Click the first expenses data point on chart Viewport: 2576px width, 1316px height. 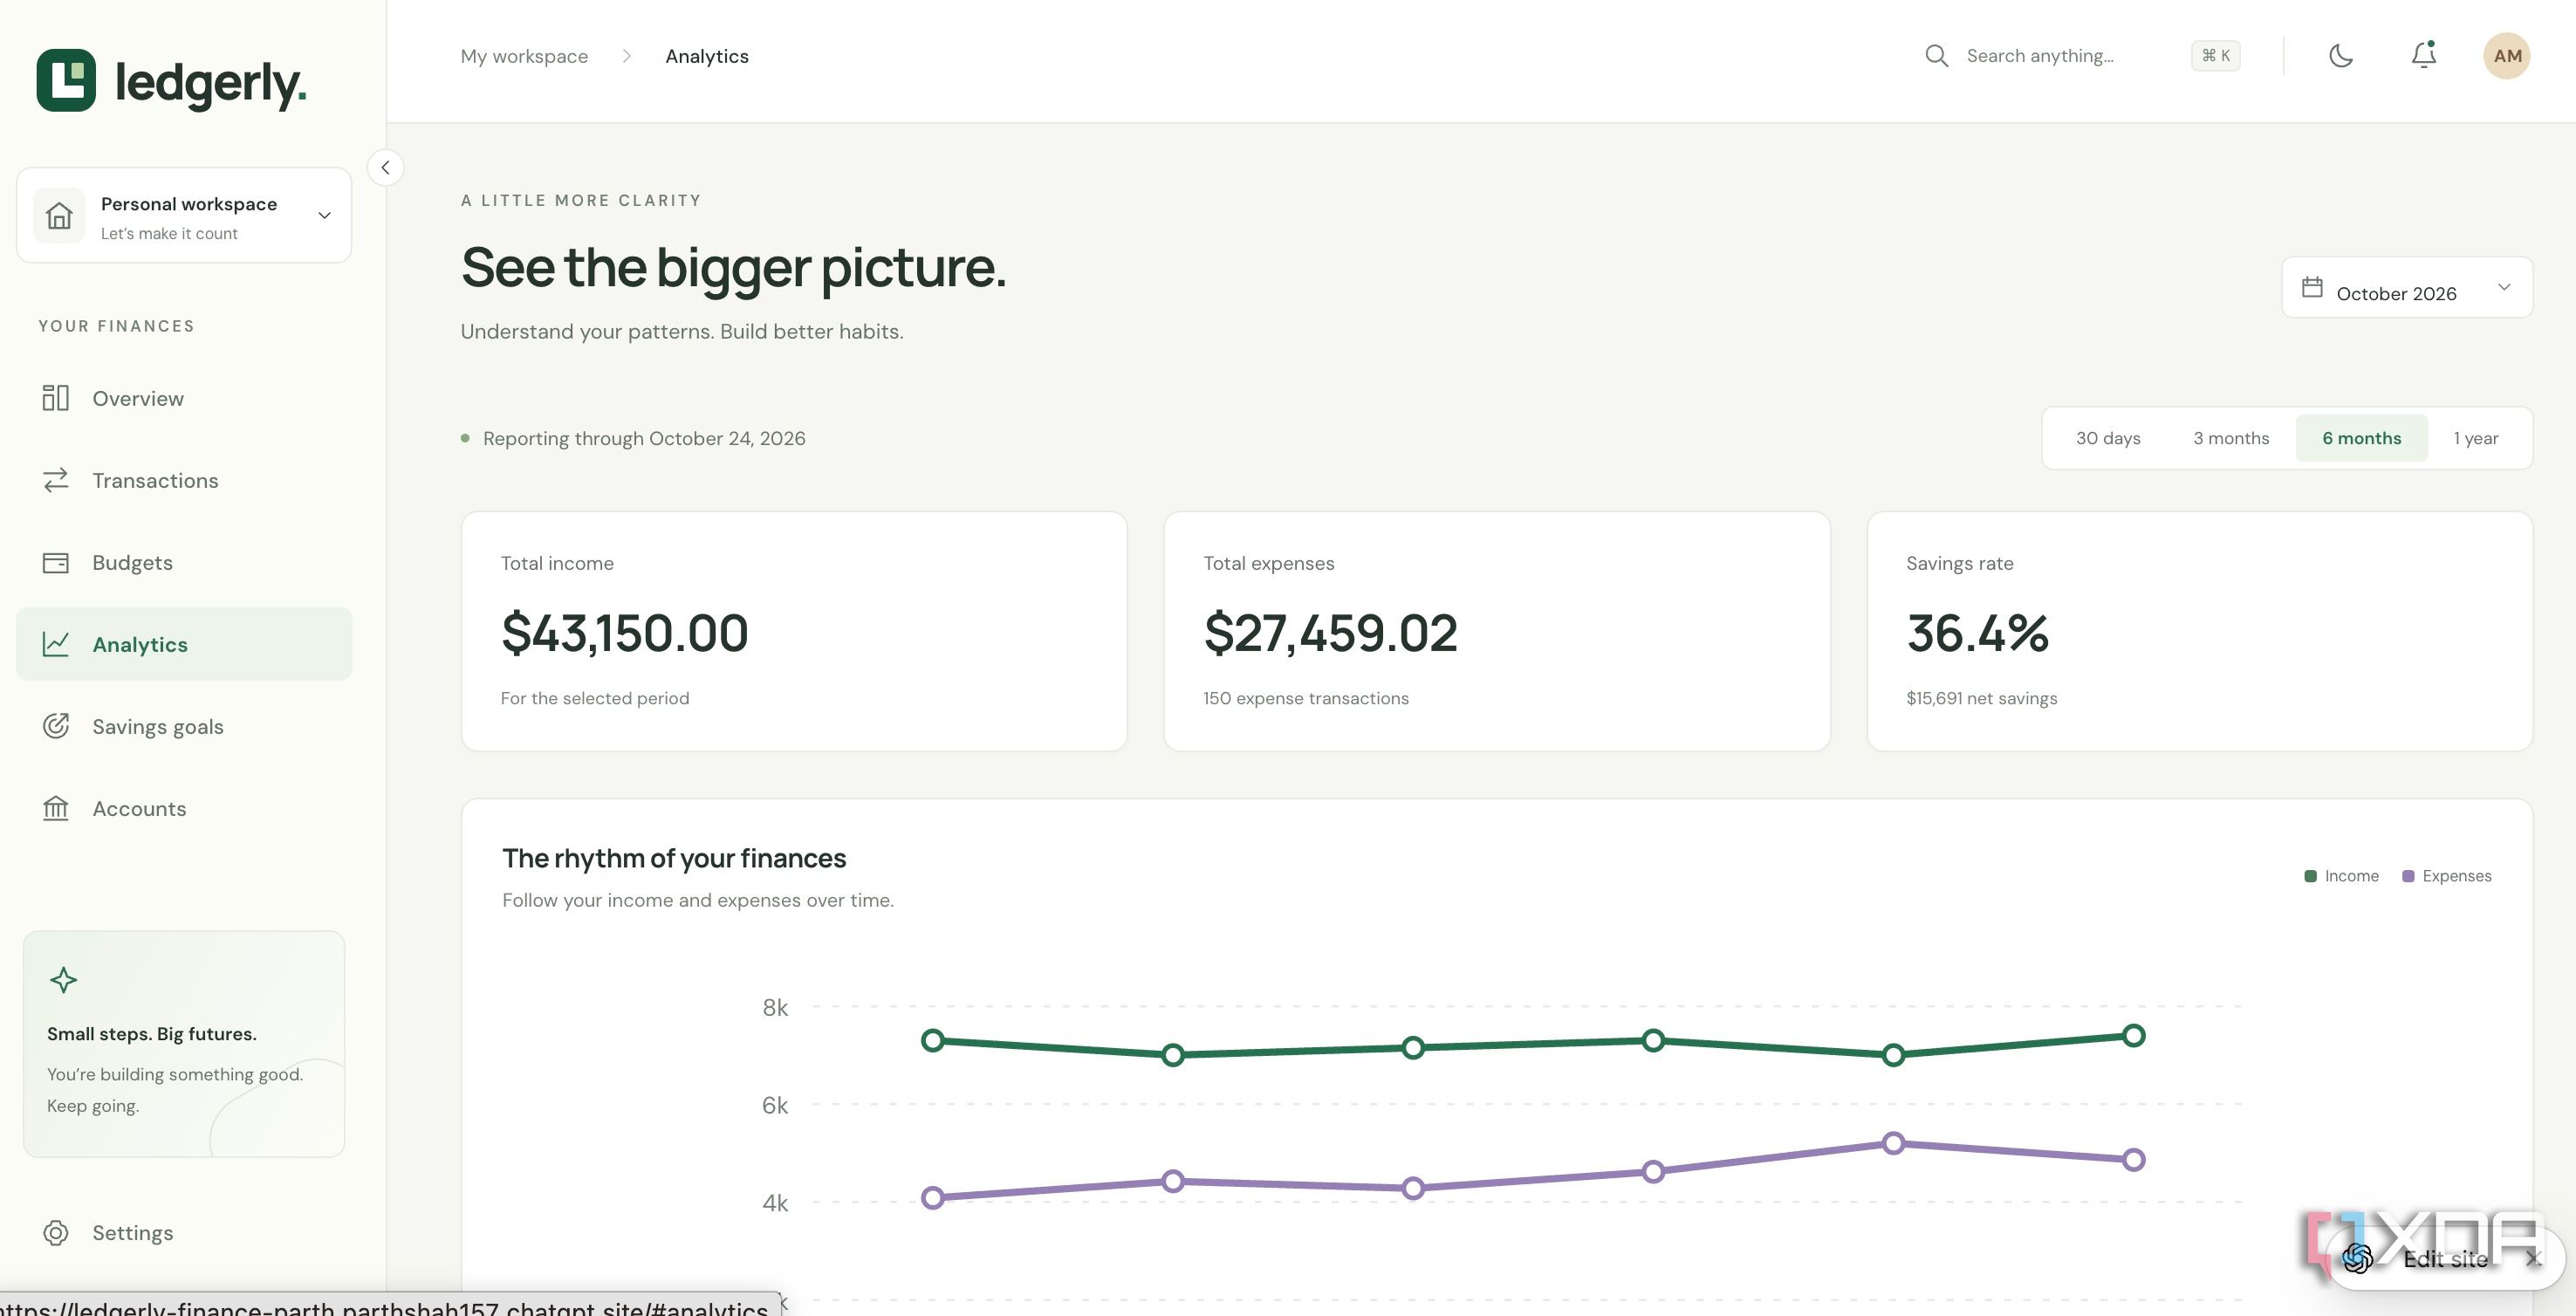pyautogui.click(x=932, y=1197)
